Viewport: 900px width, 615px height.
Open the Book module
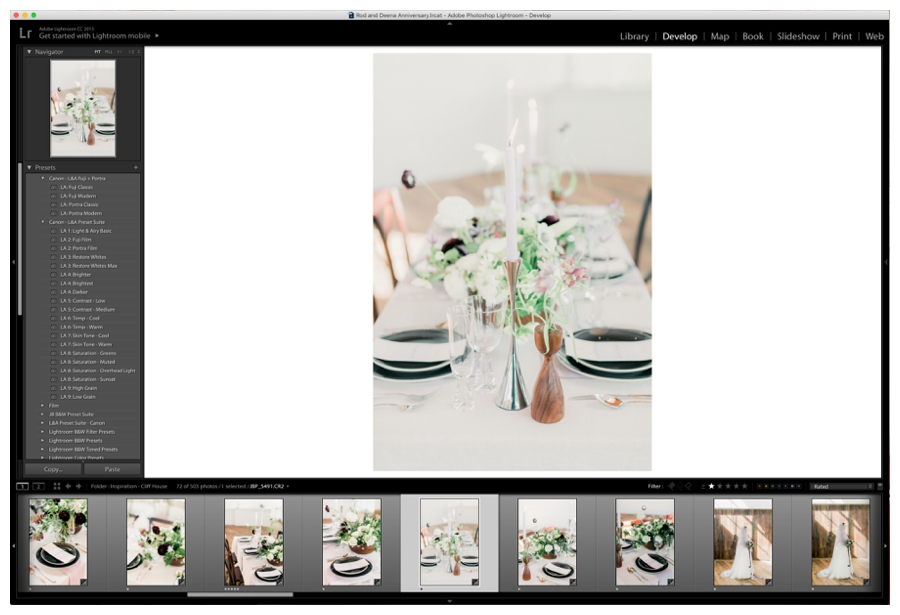tap(752, 36)
